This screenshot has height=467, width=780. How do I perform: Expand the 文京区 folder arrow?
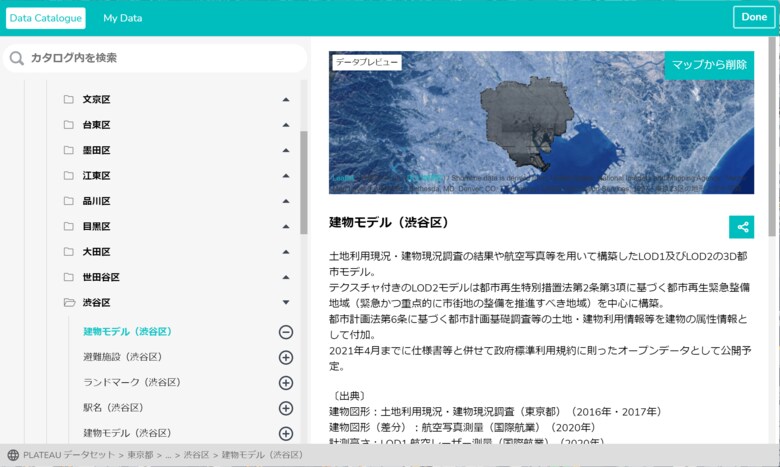pyautogui.click(x=286, y=99)
